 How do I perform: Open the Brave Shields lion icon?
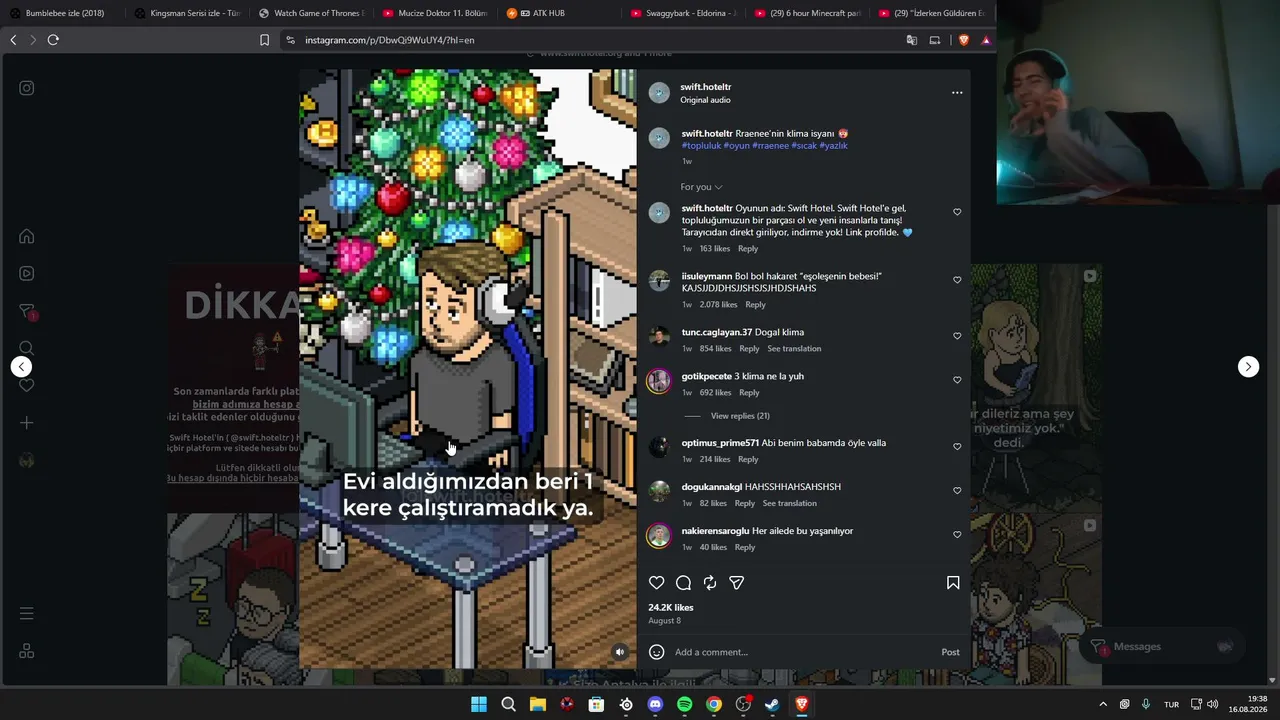point(964,40)
